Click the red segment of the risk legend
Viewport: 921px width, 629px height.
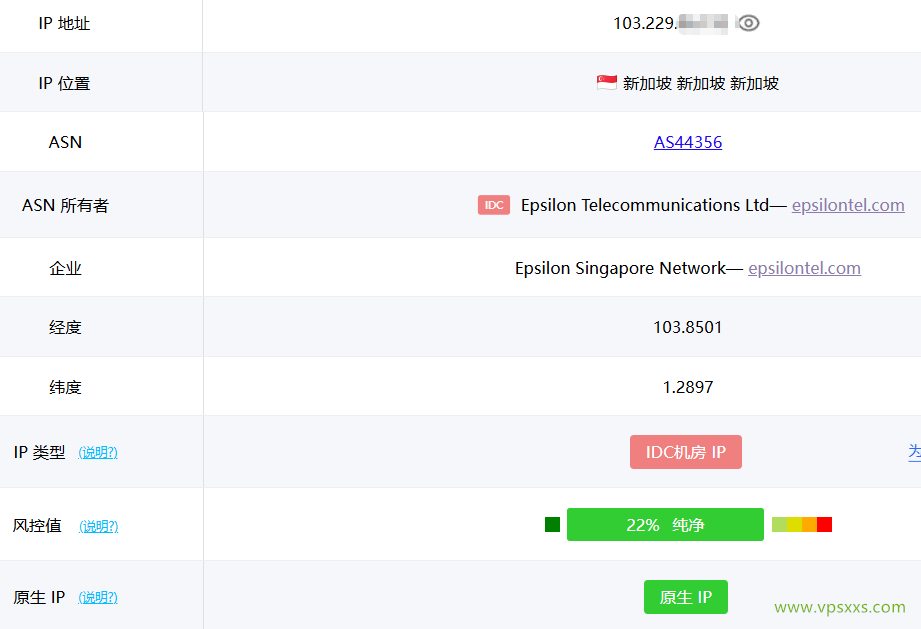coord(823,524)
